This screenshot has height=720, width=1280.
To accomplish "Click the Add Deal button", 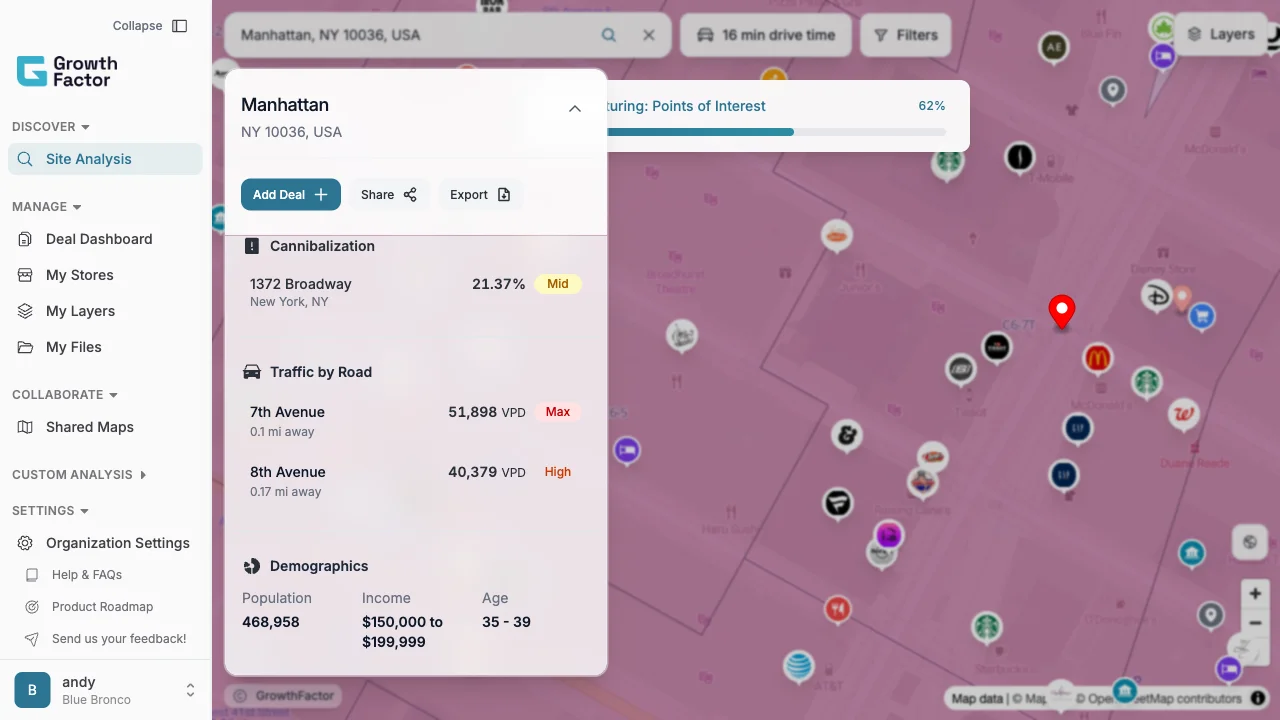I will [290, 194].
